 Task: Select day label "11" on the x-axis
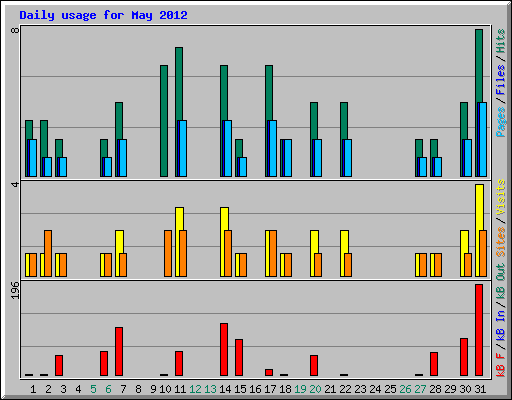tap(180, 389)
